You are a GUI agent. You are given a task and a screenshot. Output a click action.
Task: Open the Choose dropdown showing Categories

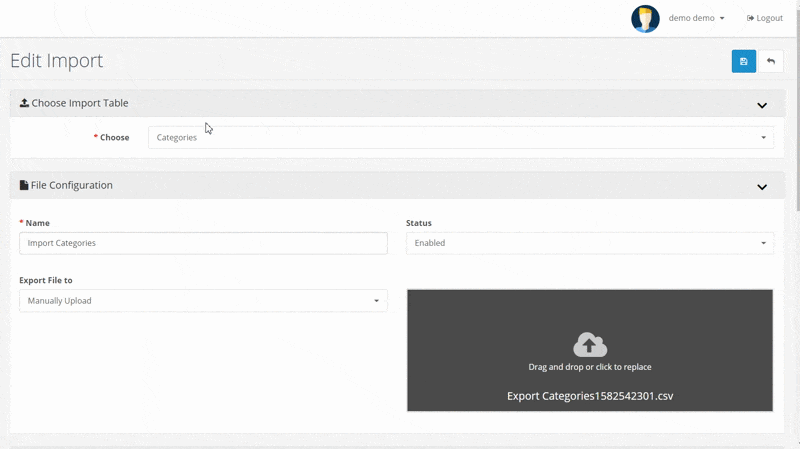pos(460,137)
